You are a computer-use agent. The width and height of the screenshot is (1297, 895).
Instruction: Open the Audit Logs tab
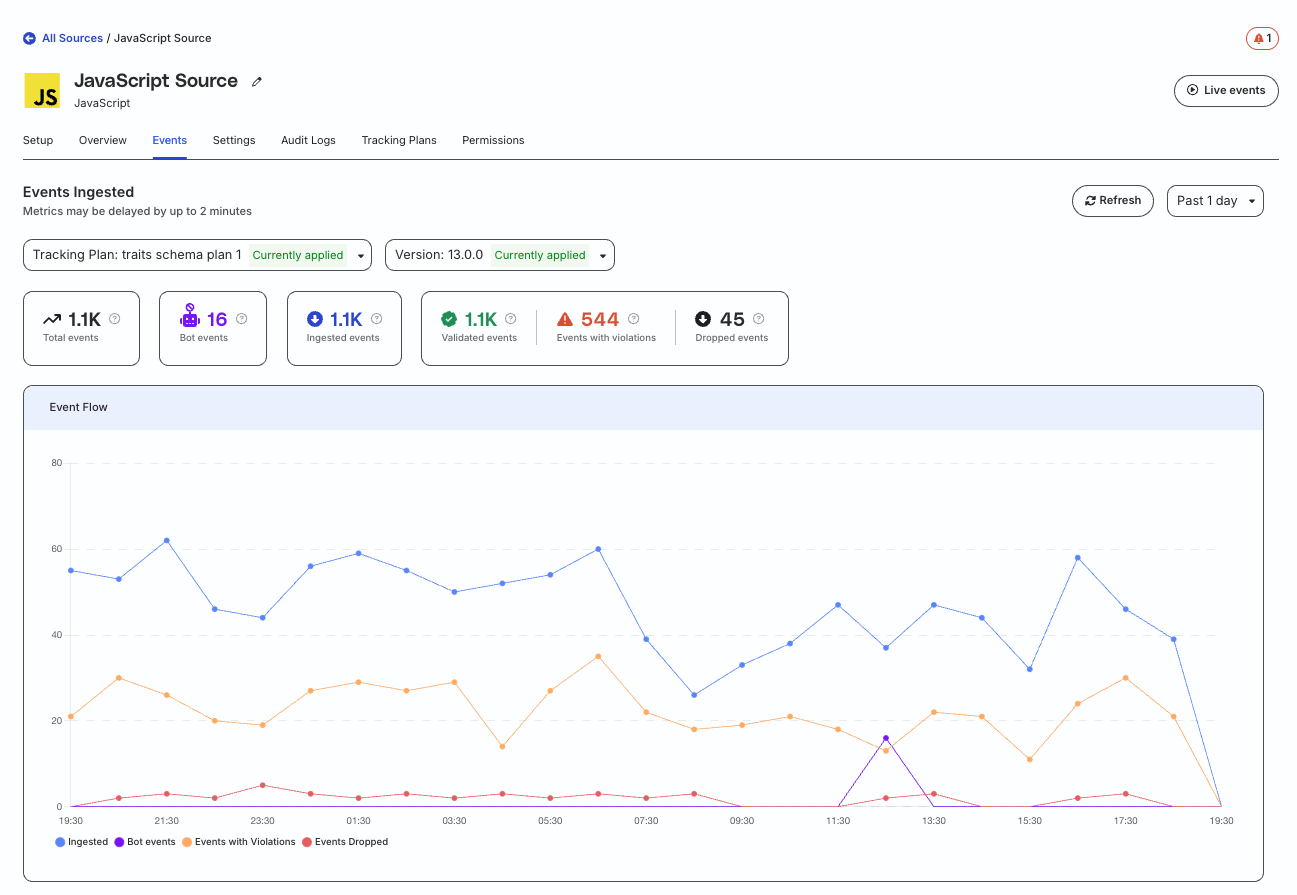308,140
